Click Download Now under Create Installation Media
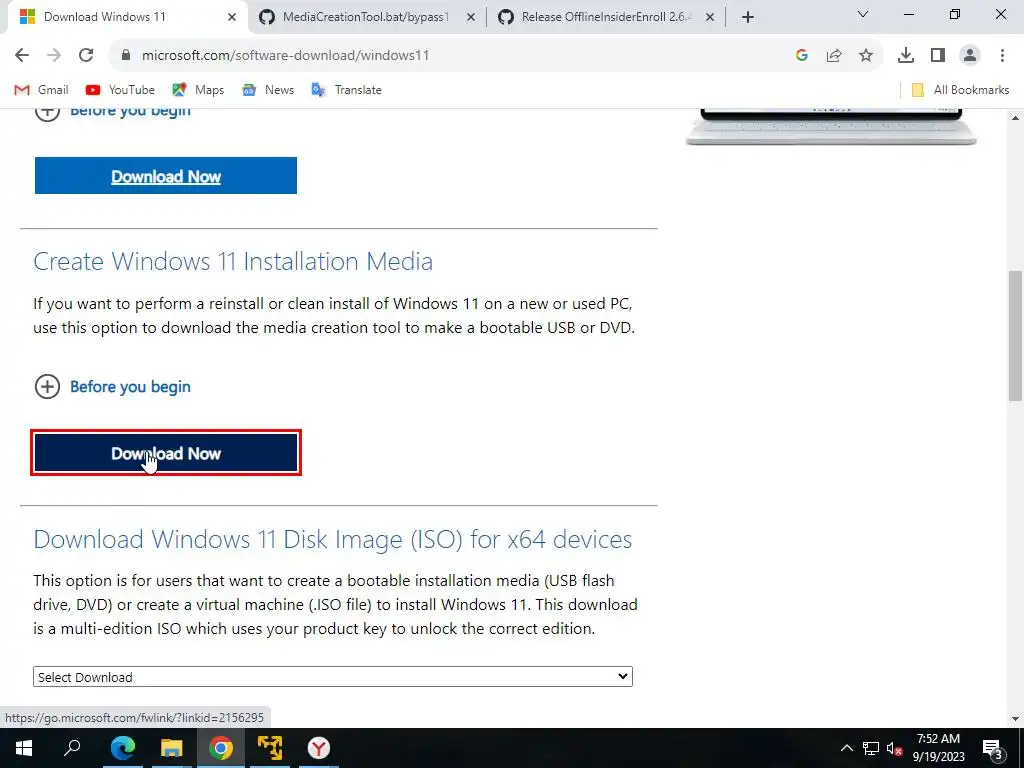This screenshot has height=768, width=1024. click(x=166, y=453)
